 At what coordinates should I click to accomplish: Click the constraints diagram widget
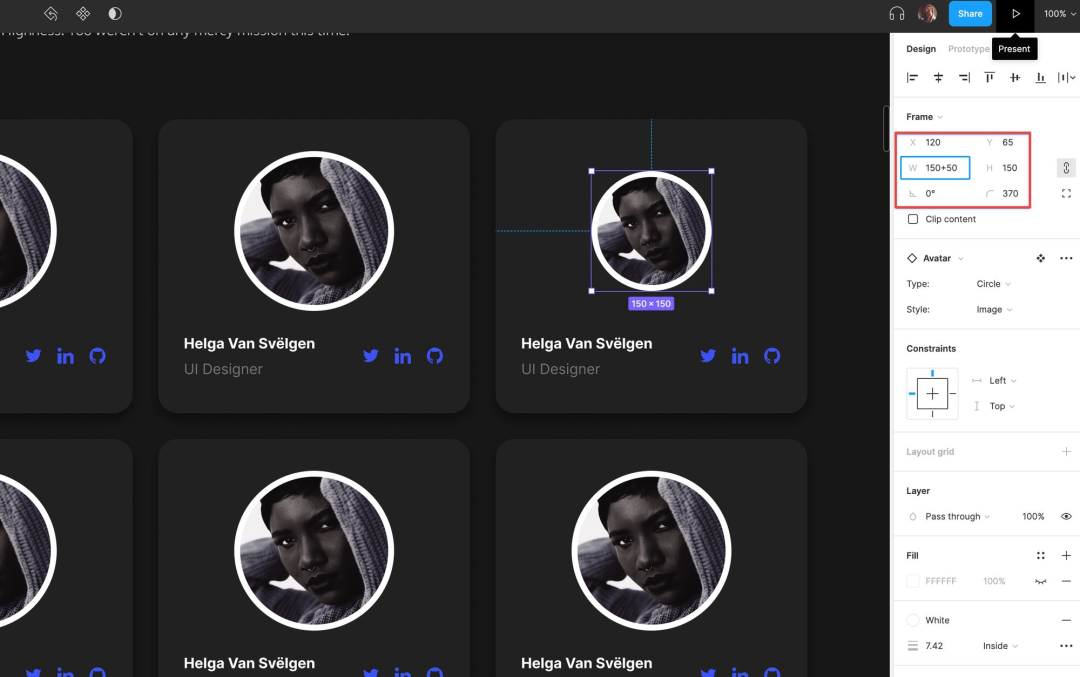932,394
